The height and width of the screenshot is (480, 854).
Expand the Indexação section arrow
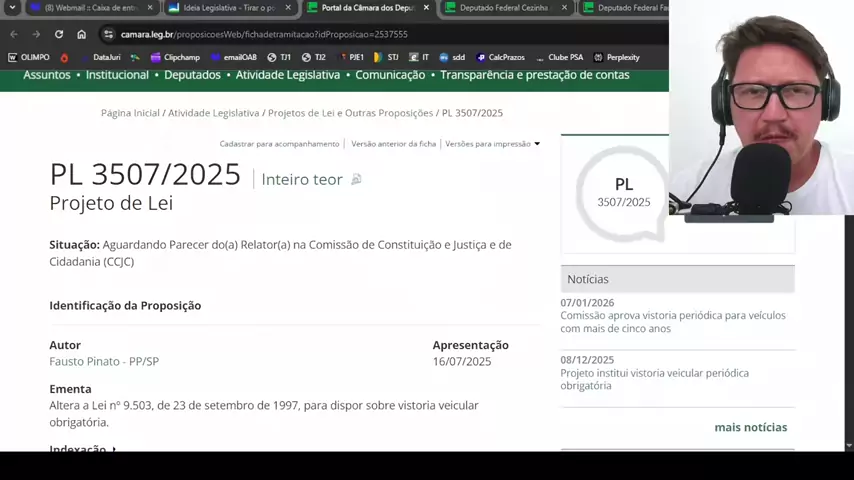(114, 449)
